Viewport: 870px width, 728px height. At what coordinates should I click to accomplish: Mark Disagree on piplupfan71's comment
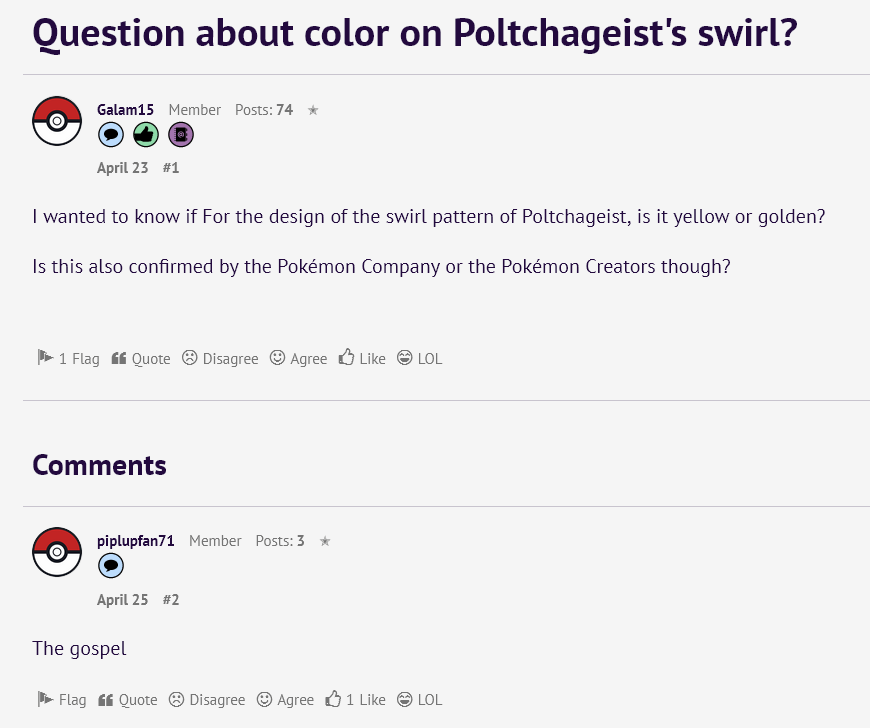(x=207, y=700)
